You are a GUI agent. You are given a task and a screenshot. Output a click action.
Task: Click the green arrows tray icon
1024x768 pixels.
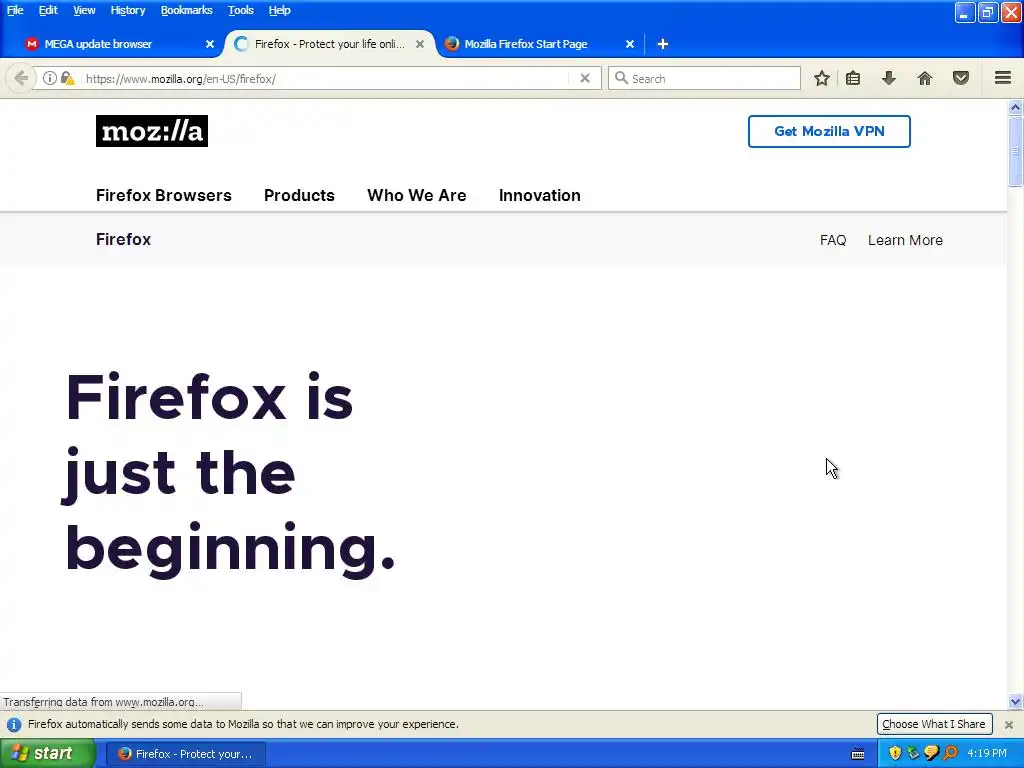tap(914, 754)
